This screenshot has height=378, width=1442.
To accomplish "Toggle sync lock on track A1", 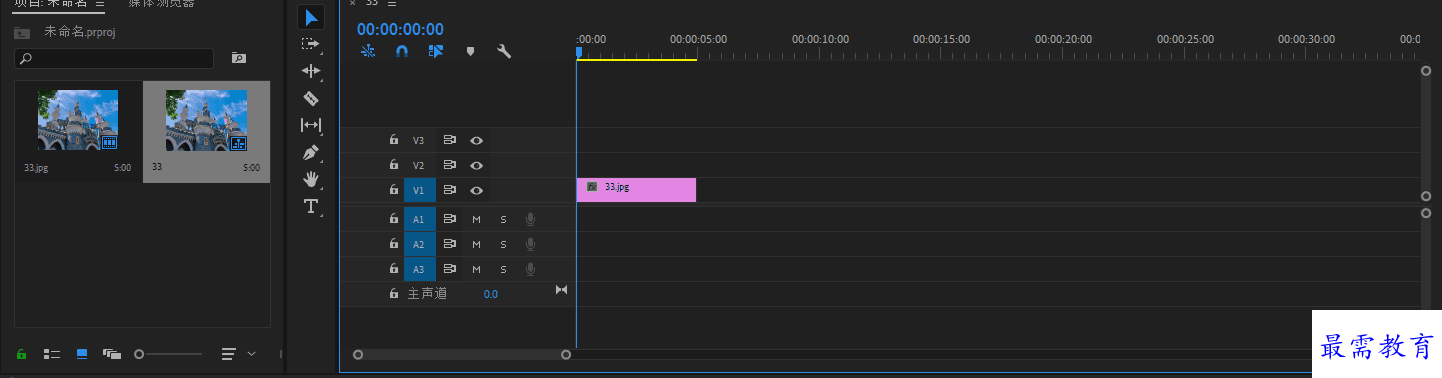I will point(450,218).
